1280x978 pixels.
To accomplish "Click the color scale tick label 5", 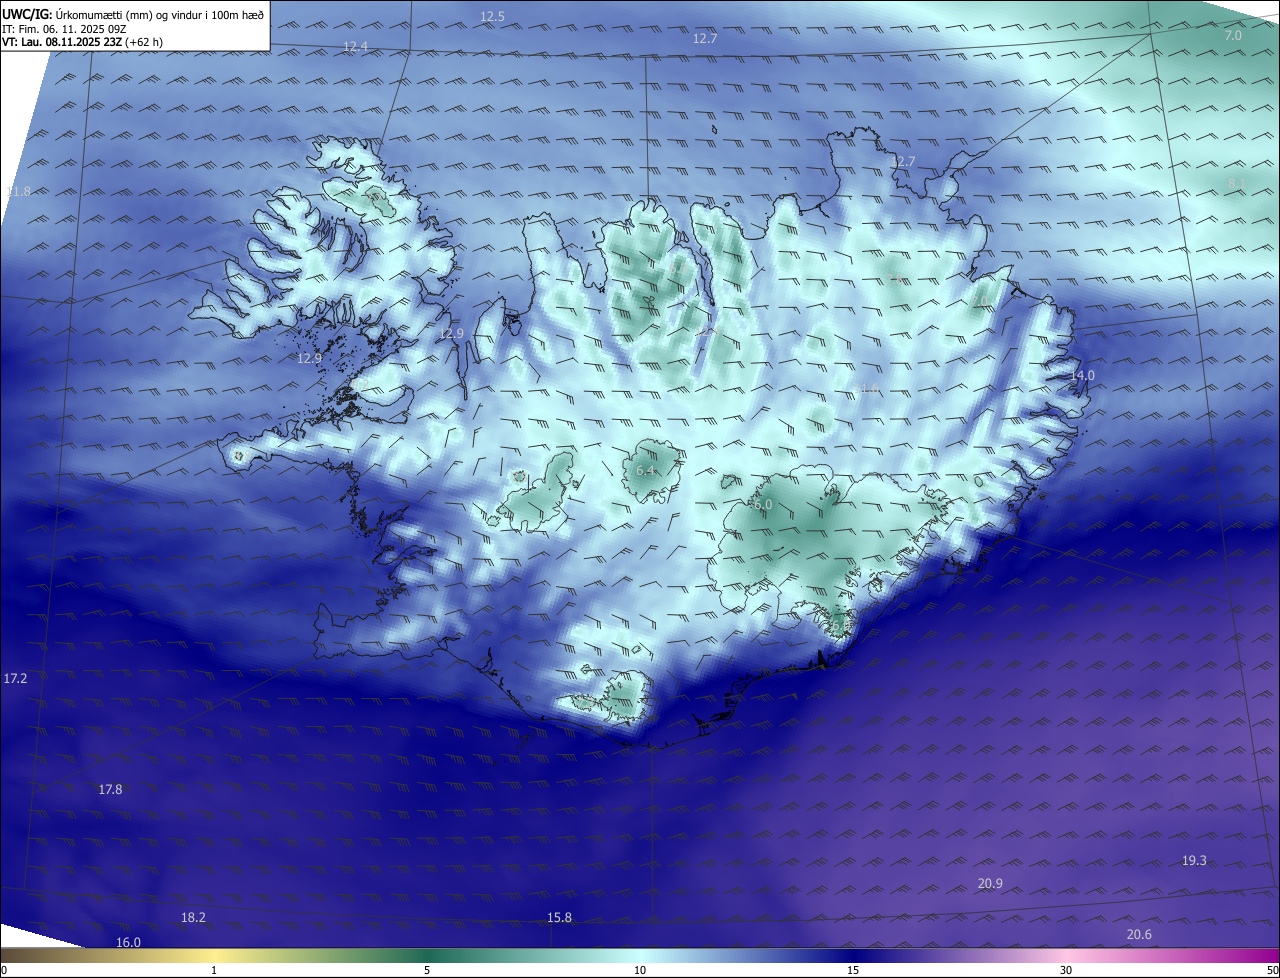I will (x=427, y=970).
